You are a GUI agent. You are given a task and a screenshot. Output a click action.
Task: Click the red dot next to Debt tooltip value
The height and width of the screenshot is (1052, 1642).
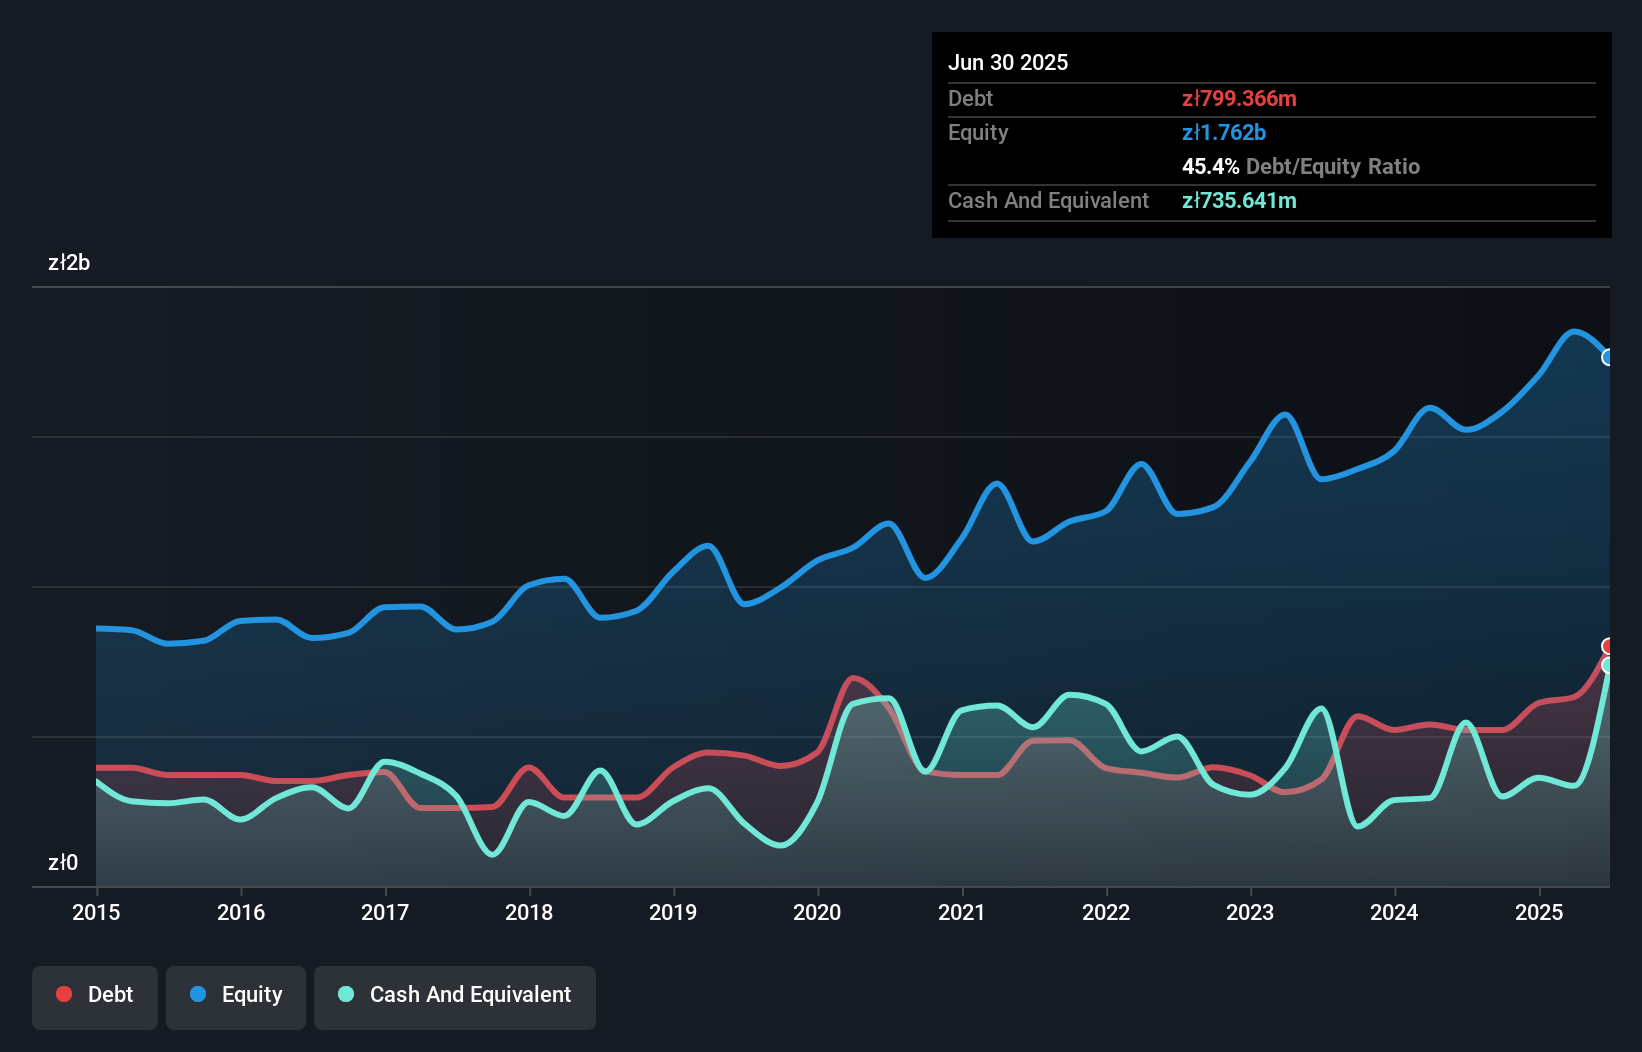[x=1608, y=647]
